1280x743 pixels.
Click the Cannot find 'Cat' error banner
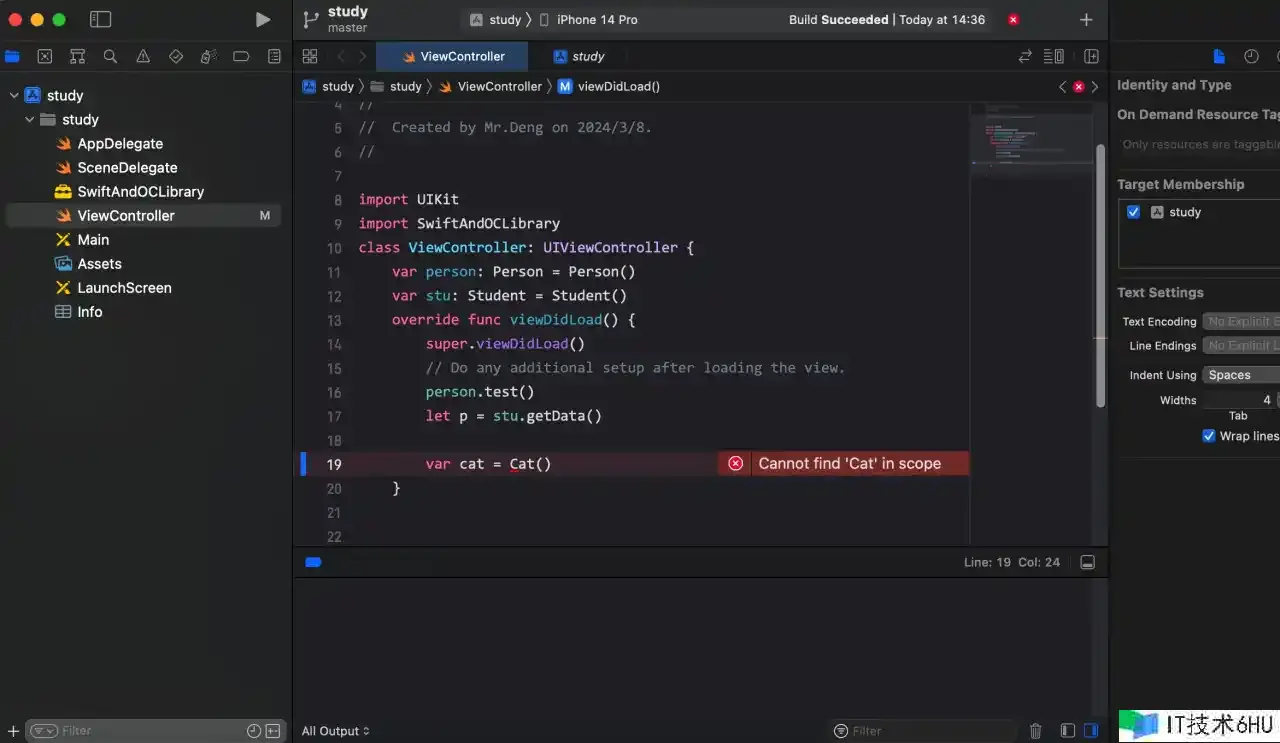843,464
